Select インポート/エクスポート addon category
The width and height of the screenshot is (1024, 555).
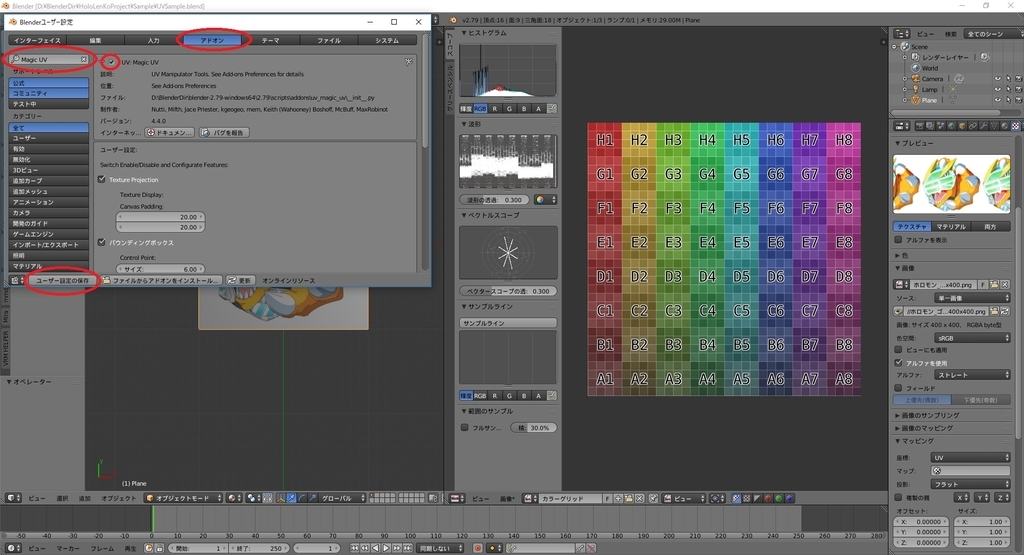[x=49, y=245]
